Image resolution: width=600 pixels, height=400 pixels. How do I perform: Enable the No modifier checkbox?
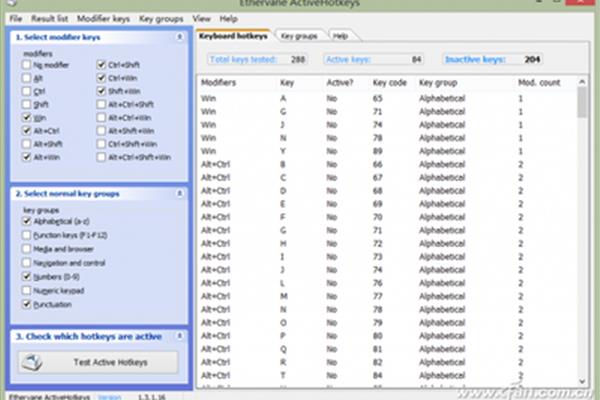(26, 65)
